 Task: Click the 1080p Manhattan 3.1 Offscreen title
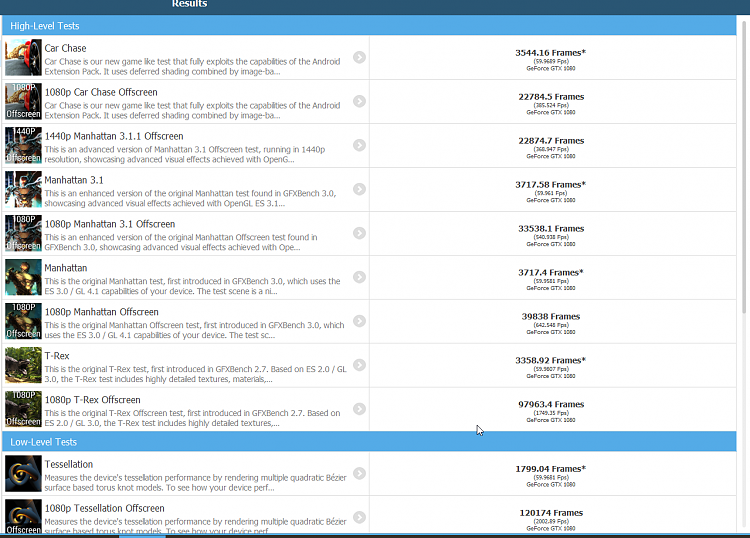(110, 224)
